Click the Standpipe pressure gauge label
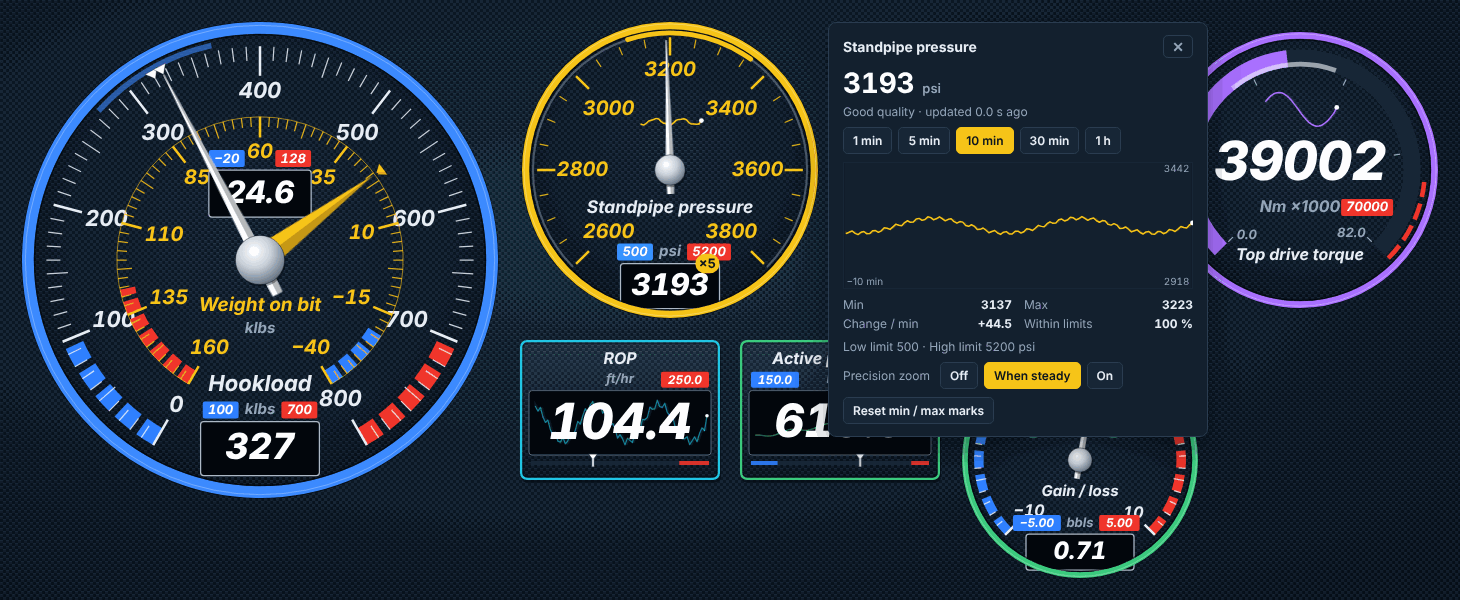Viewport: 1460px width, 600px height. pyautogui.click(x=670, y=207)
